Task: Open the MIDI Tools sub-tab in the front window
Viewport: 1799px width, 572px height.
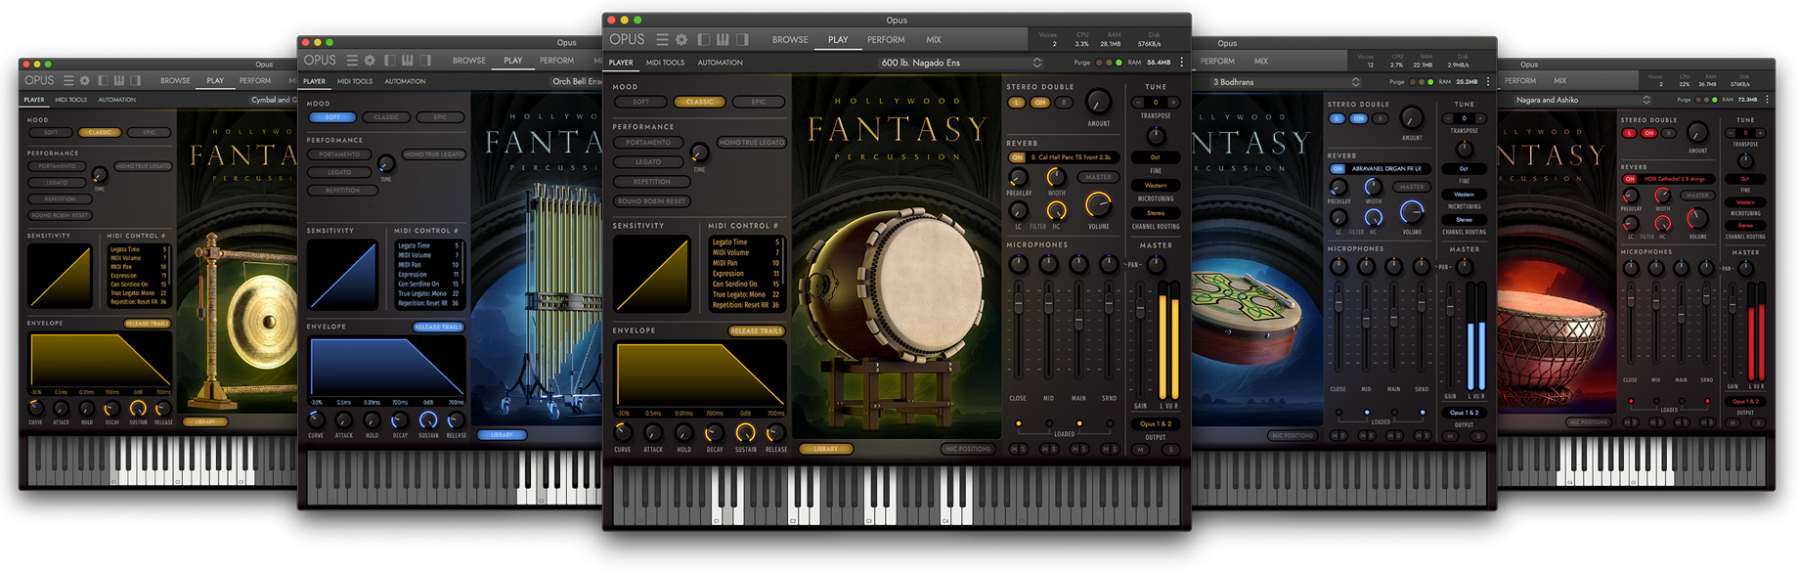Action: pyautogui.click(x=665, y=62)
